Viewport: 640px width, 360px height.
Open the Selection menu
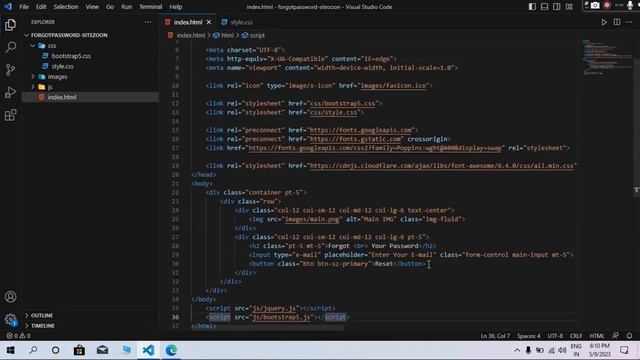click(x=66, y=7)
